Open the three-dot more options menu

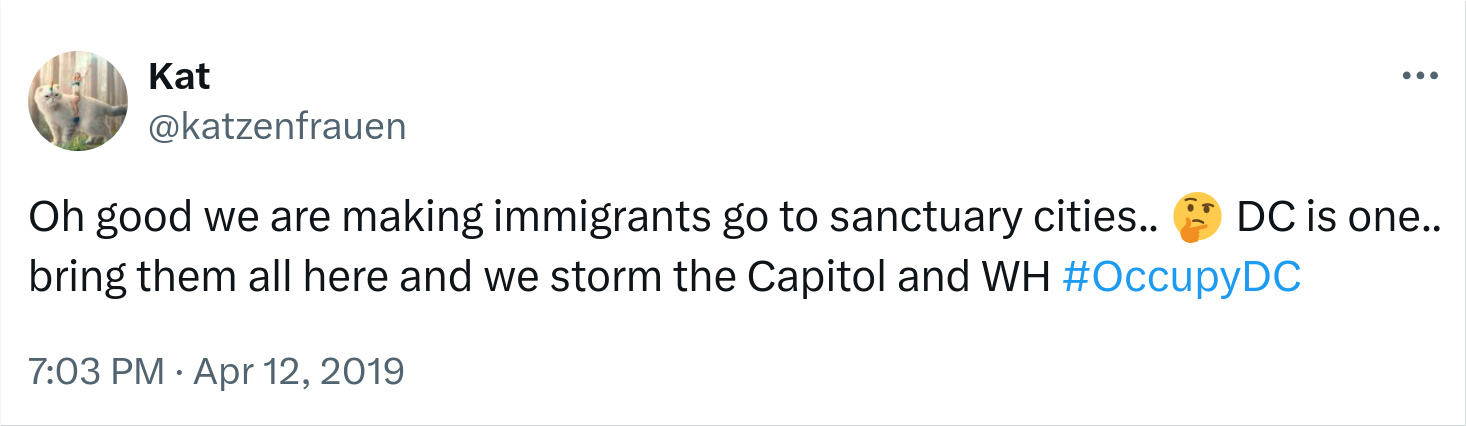click(x=1420, y=76)
